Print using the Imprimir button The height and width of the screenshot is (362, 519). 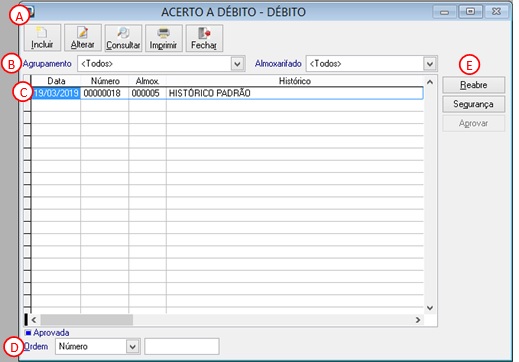164,38
